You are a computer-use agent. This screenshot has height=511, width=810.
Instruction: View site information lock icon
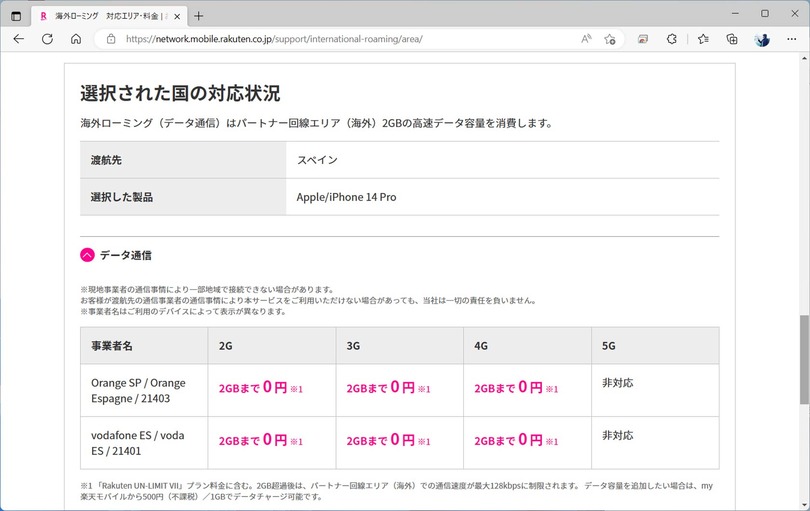111,39
